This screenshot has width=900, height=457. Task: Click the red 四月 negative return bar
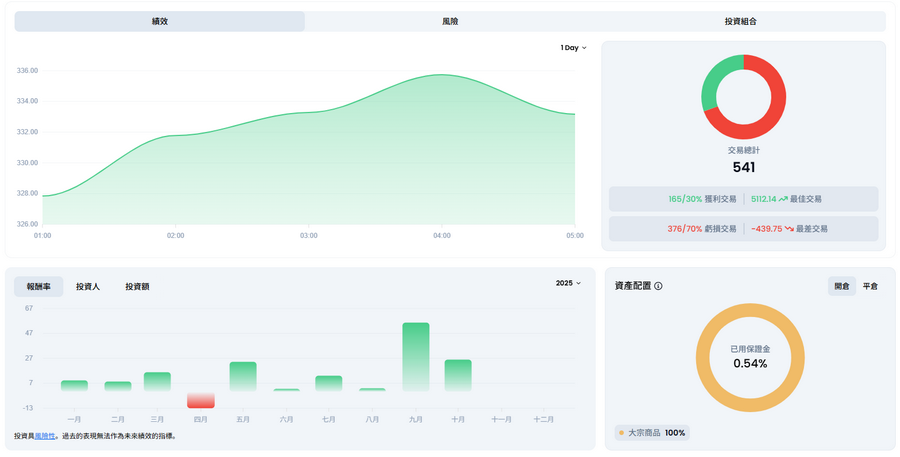click(x=200, y=400)
